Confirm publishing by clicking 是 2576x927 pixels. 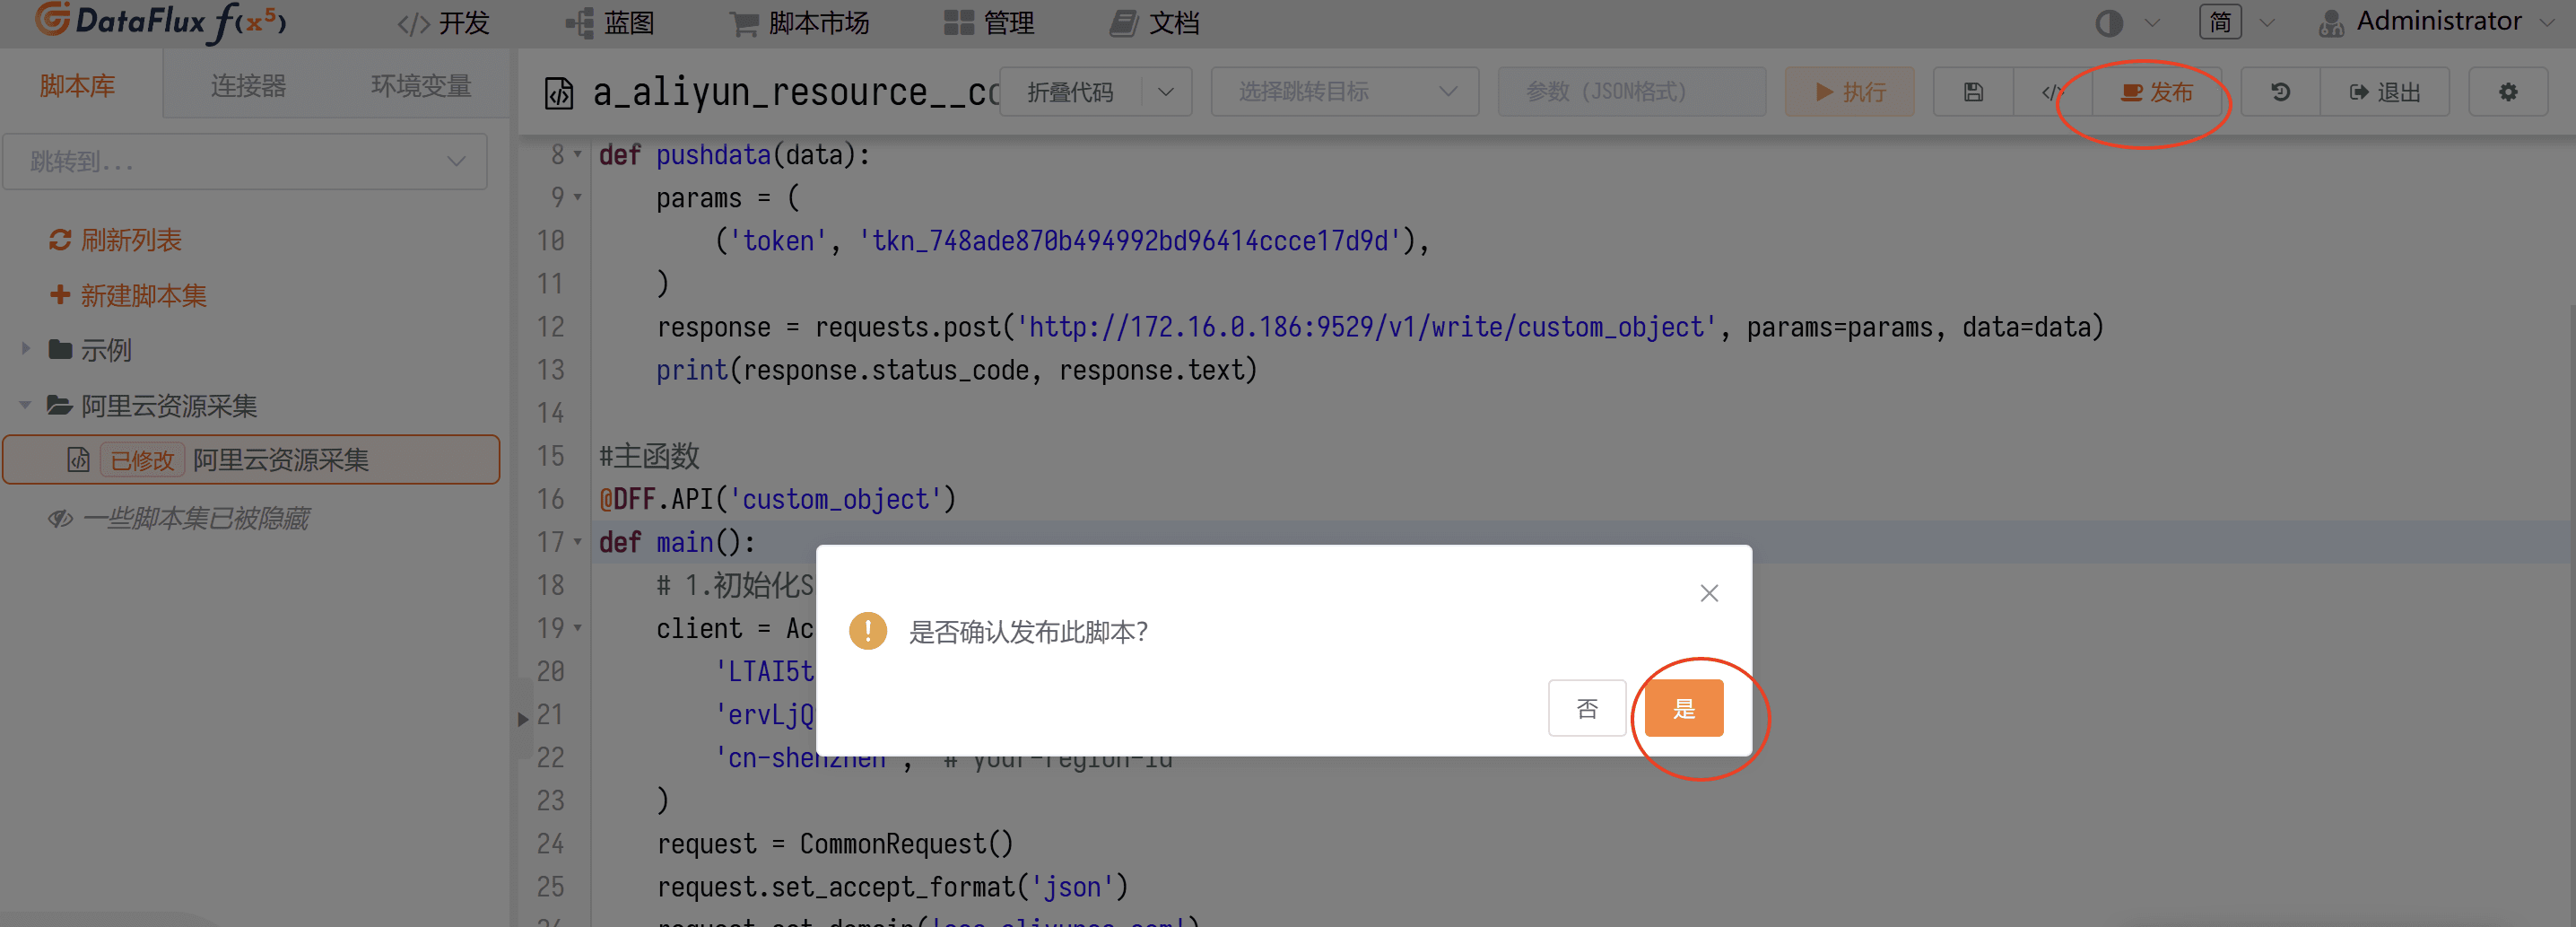click(x=1683, y=708)
